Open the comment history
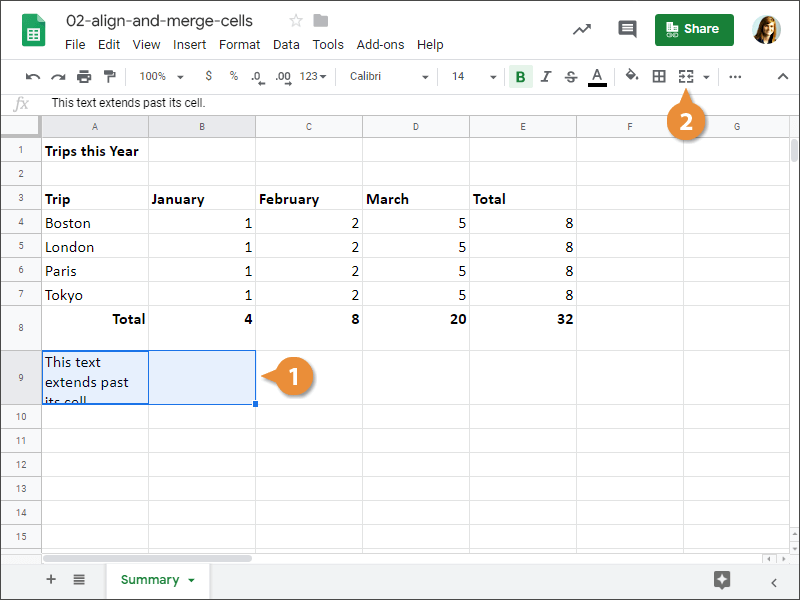The image size is (800, 600). (x=627, y=29)
